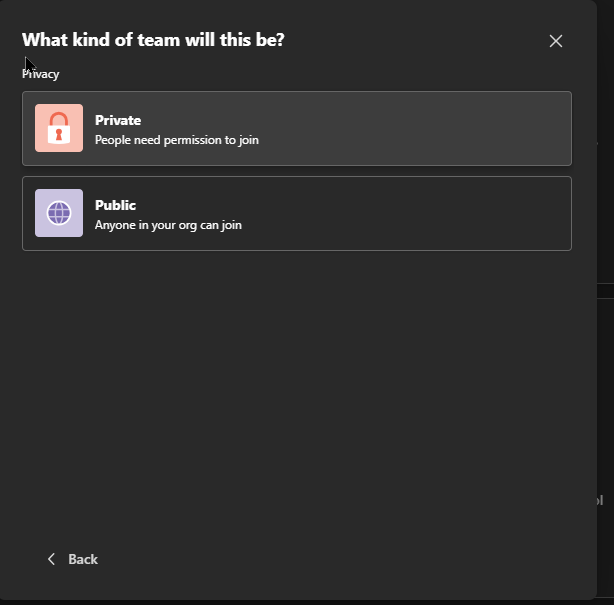The width and height of the screenshot is (614, 605).
Task: Click the purple globe Public icon
Action: 59,213
